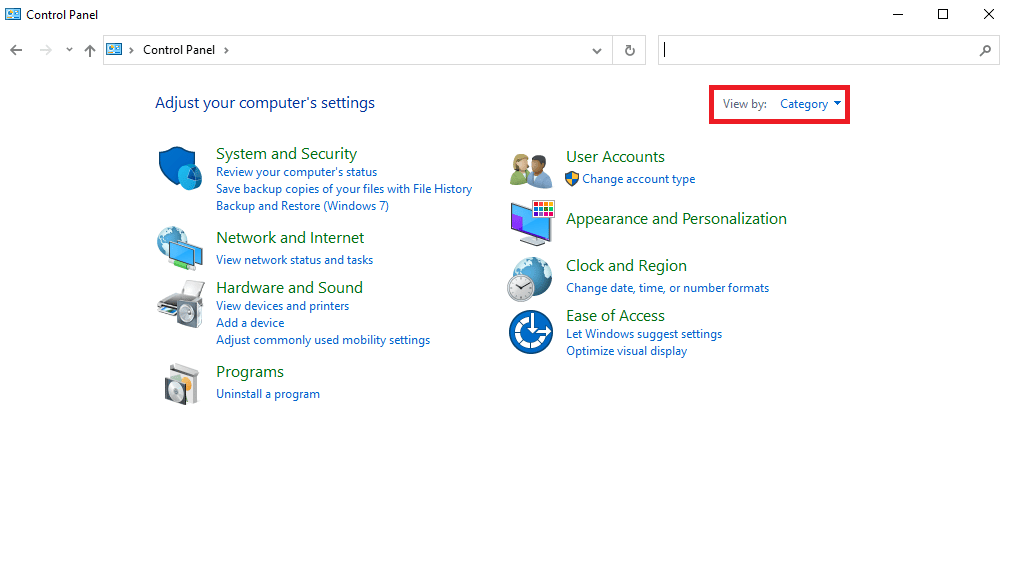This screenshot has width=1009, height=583.
Task: Click the Appearance and Personalization monitor icon
Action: coord(531,223)
